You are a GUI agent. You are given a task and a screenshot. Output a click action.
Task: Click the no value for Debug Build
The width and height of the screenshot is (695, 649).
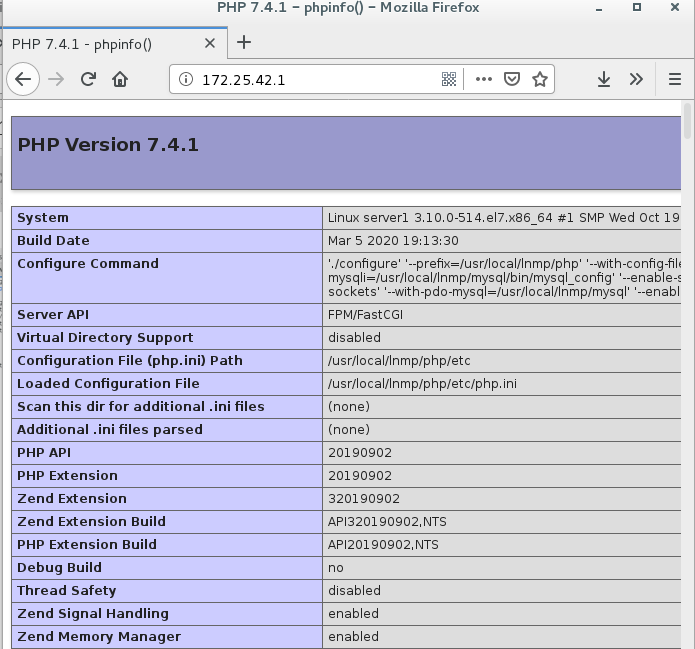tap(336, 568)
